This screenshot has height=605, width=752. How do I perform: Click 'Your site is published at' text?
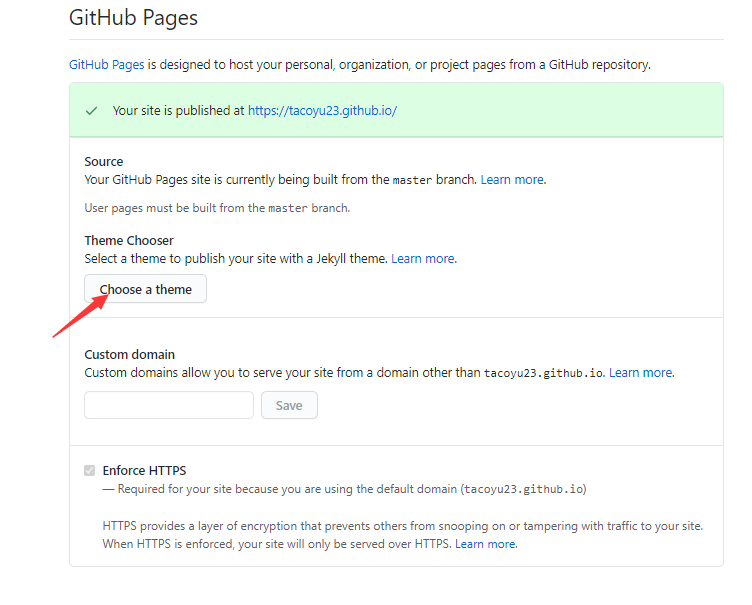coord(178,110)
